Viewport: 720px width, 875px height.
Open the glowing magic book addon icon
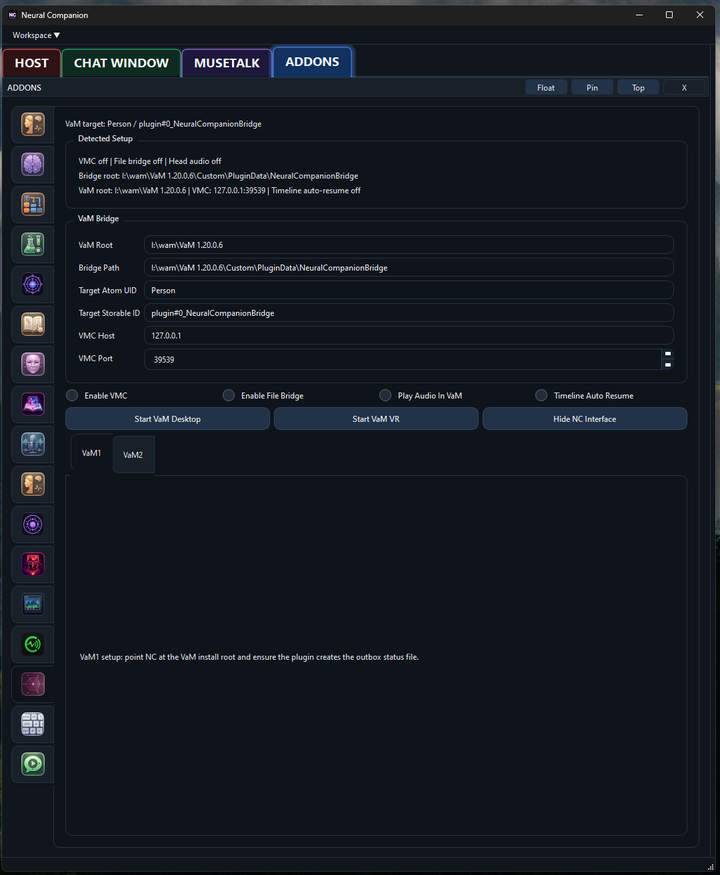click(33, 404)
